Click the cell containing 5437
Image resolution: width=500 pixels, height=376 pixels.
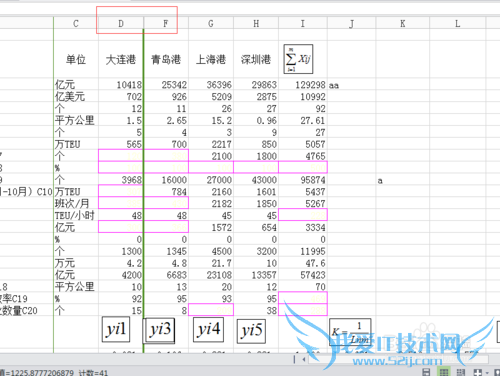tap(303, 192)
